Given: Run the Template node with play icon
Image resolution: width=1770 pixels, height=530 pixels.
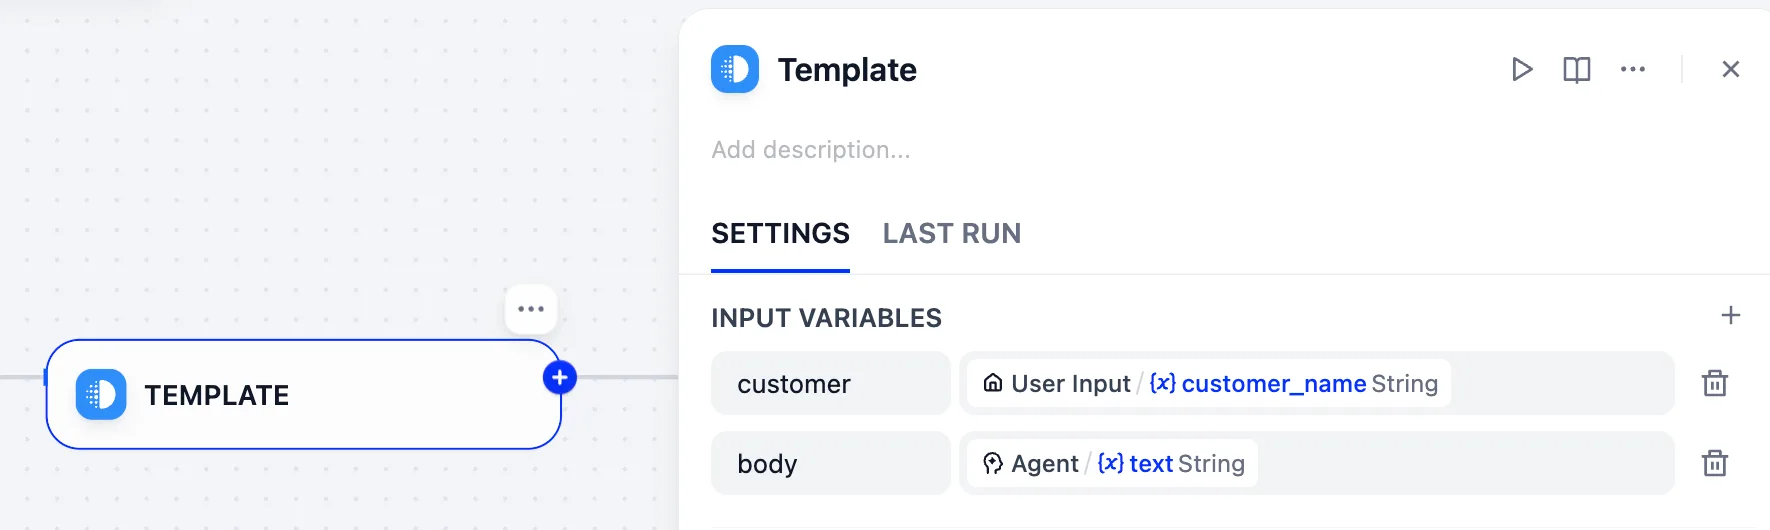Looking at the screenshot, I should click(x=1522, y=69).
